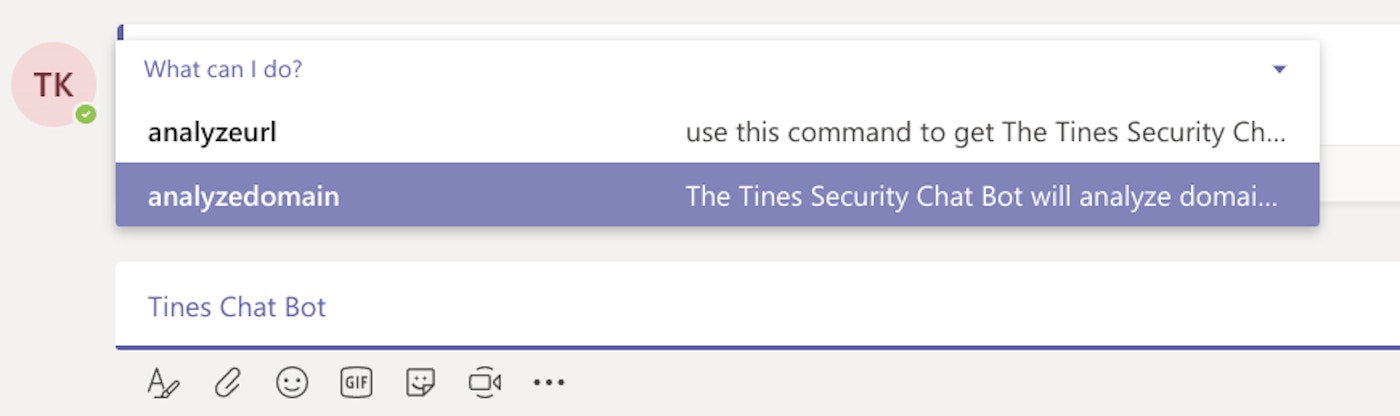Click the Tines Chat Bot text in compose box
The image size is (1400, 416).
pos(237,307)
